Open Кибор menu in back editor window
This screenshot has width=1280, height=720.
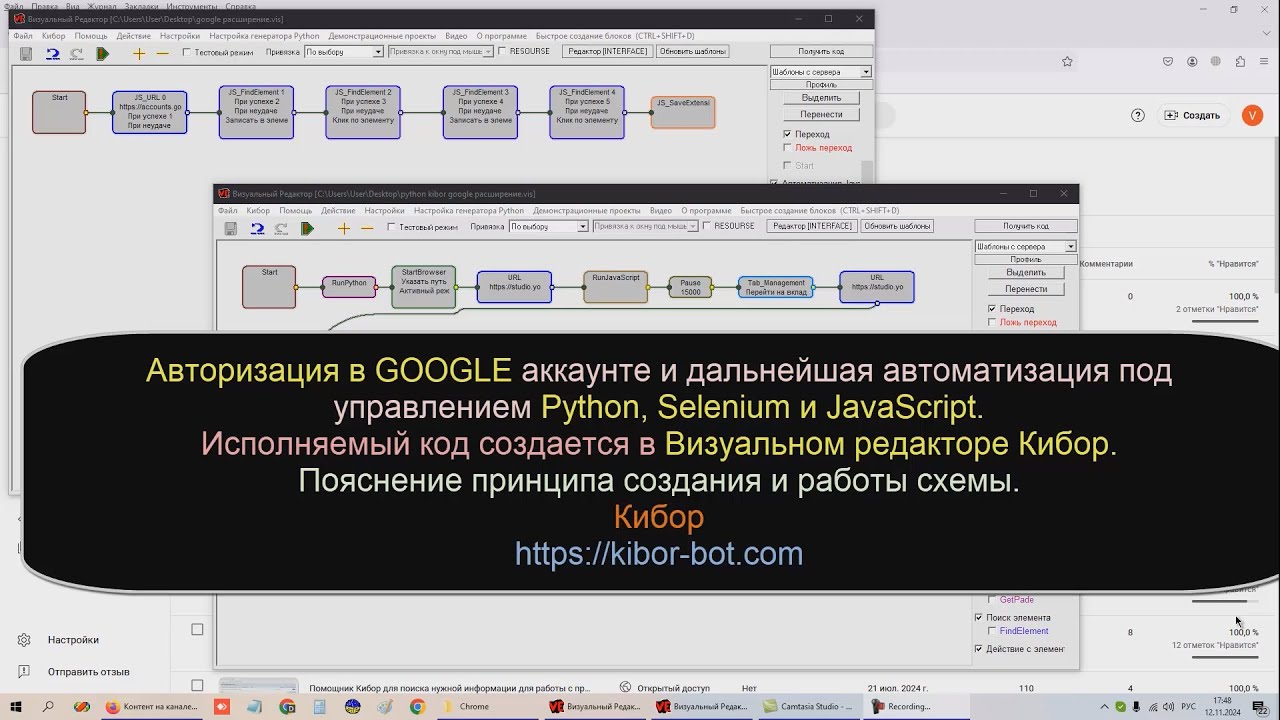(x=53, y=36)
